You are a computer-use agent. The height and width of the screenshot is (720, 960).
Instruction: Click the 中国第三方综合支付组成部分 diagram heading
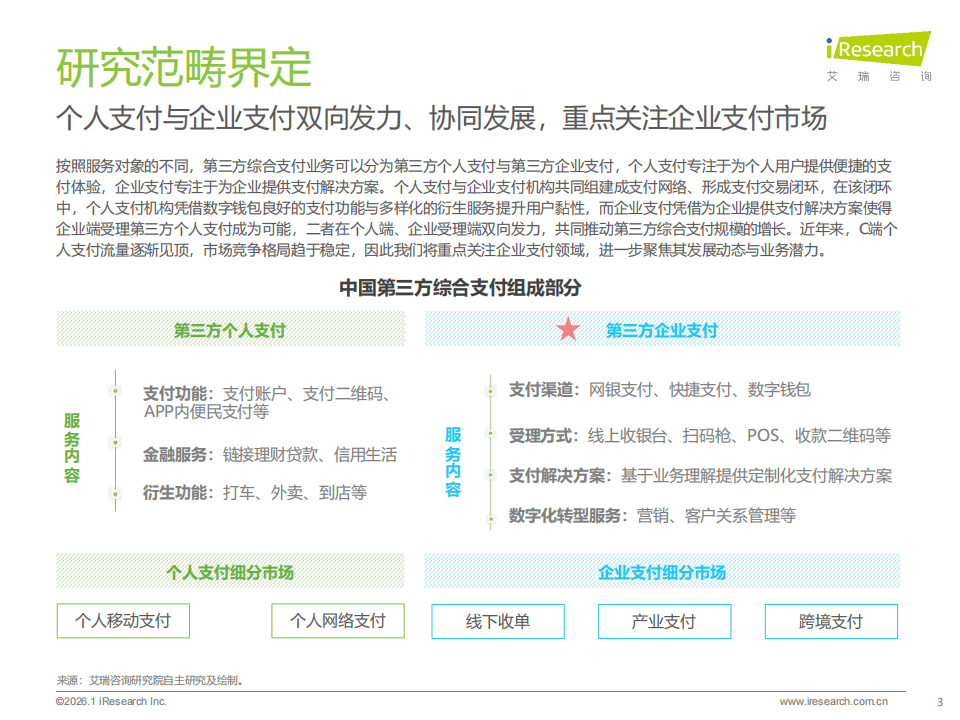point(460,288)
